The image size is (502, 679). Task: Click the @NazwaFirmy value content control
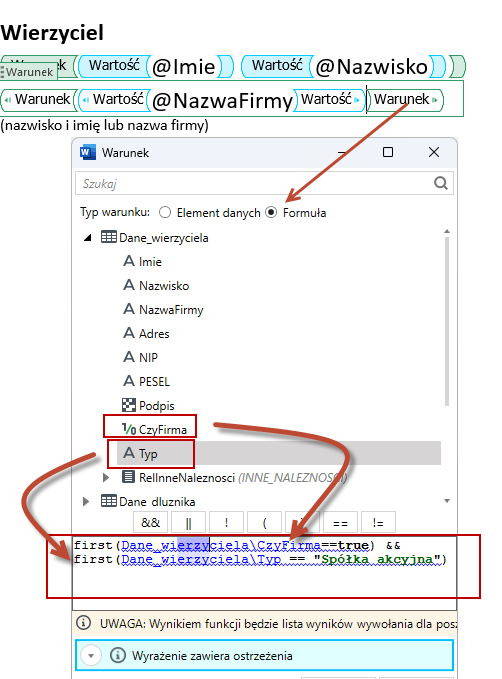pos(223,100)
